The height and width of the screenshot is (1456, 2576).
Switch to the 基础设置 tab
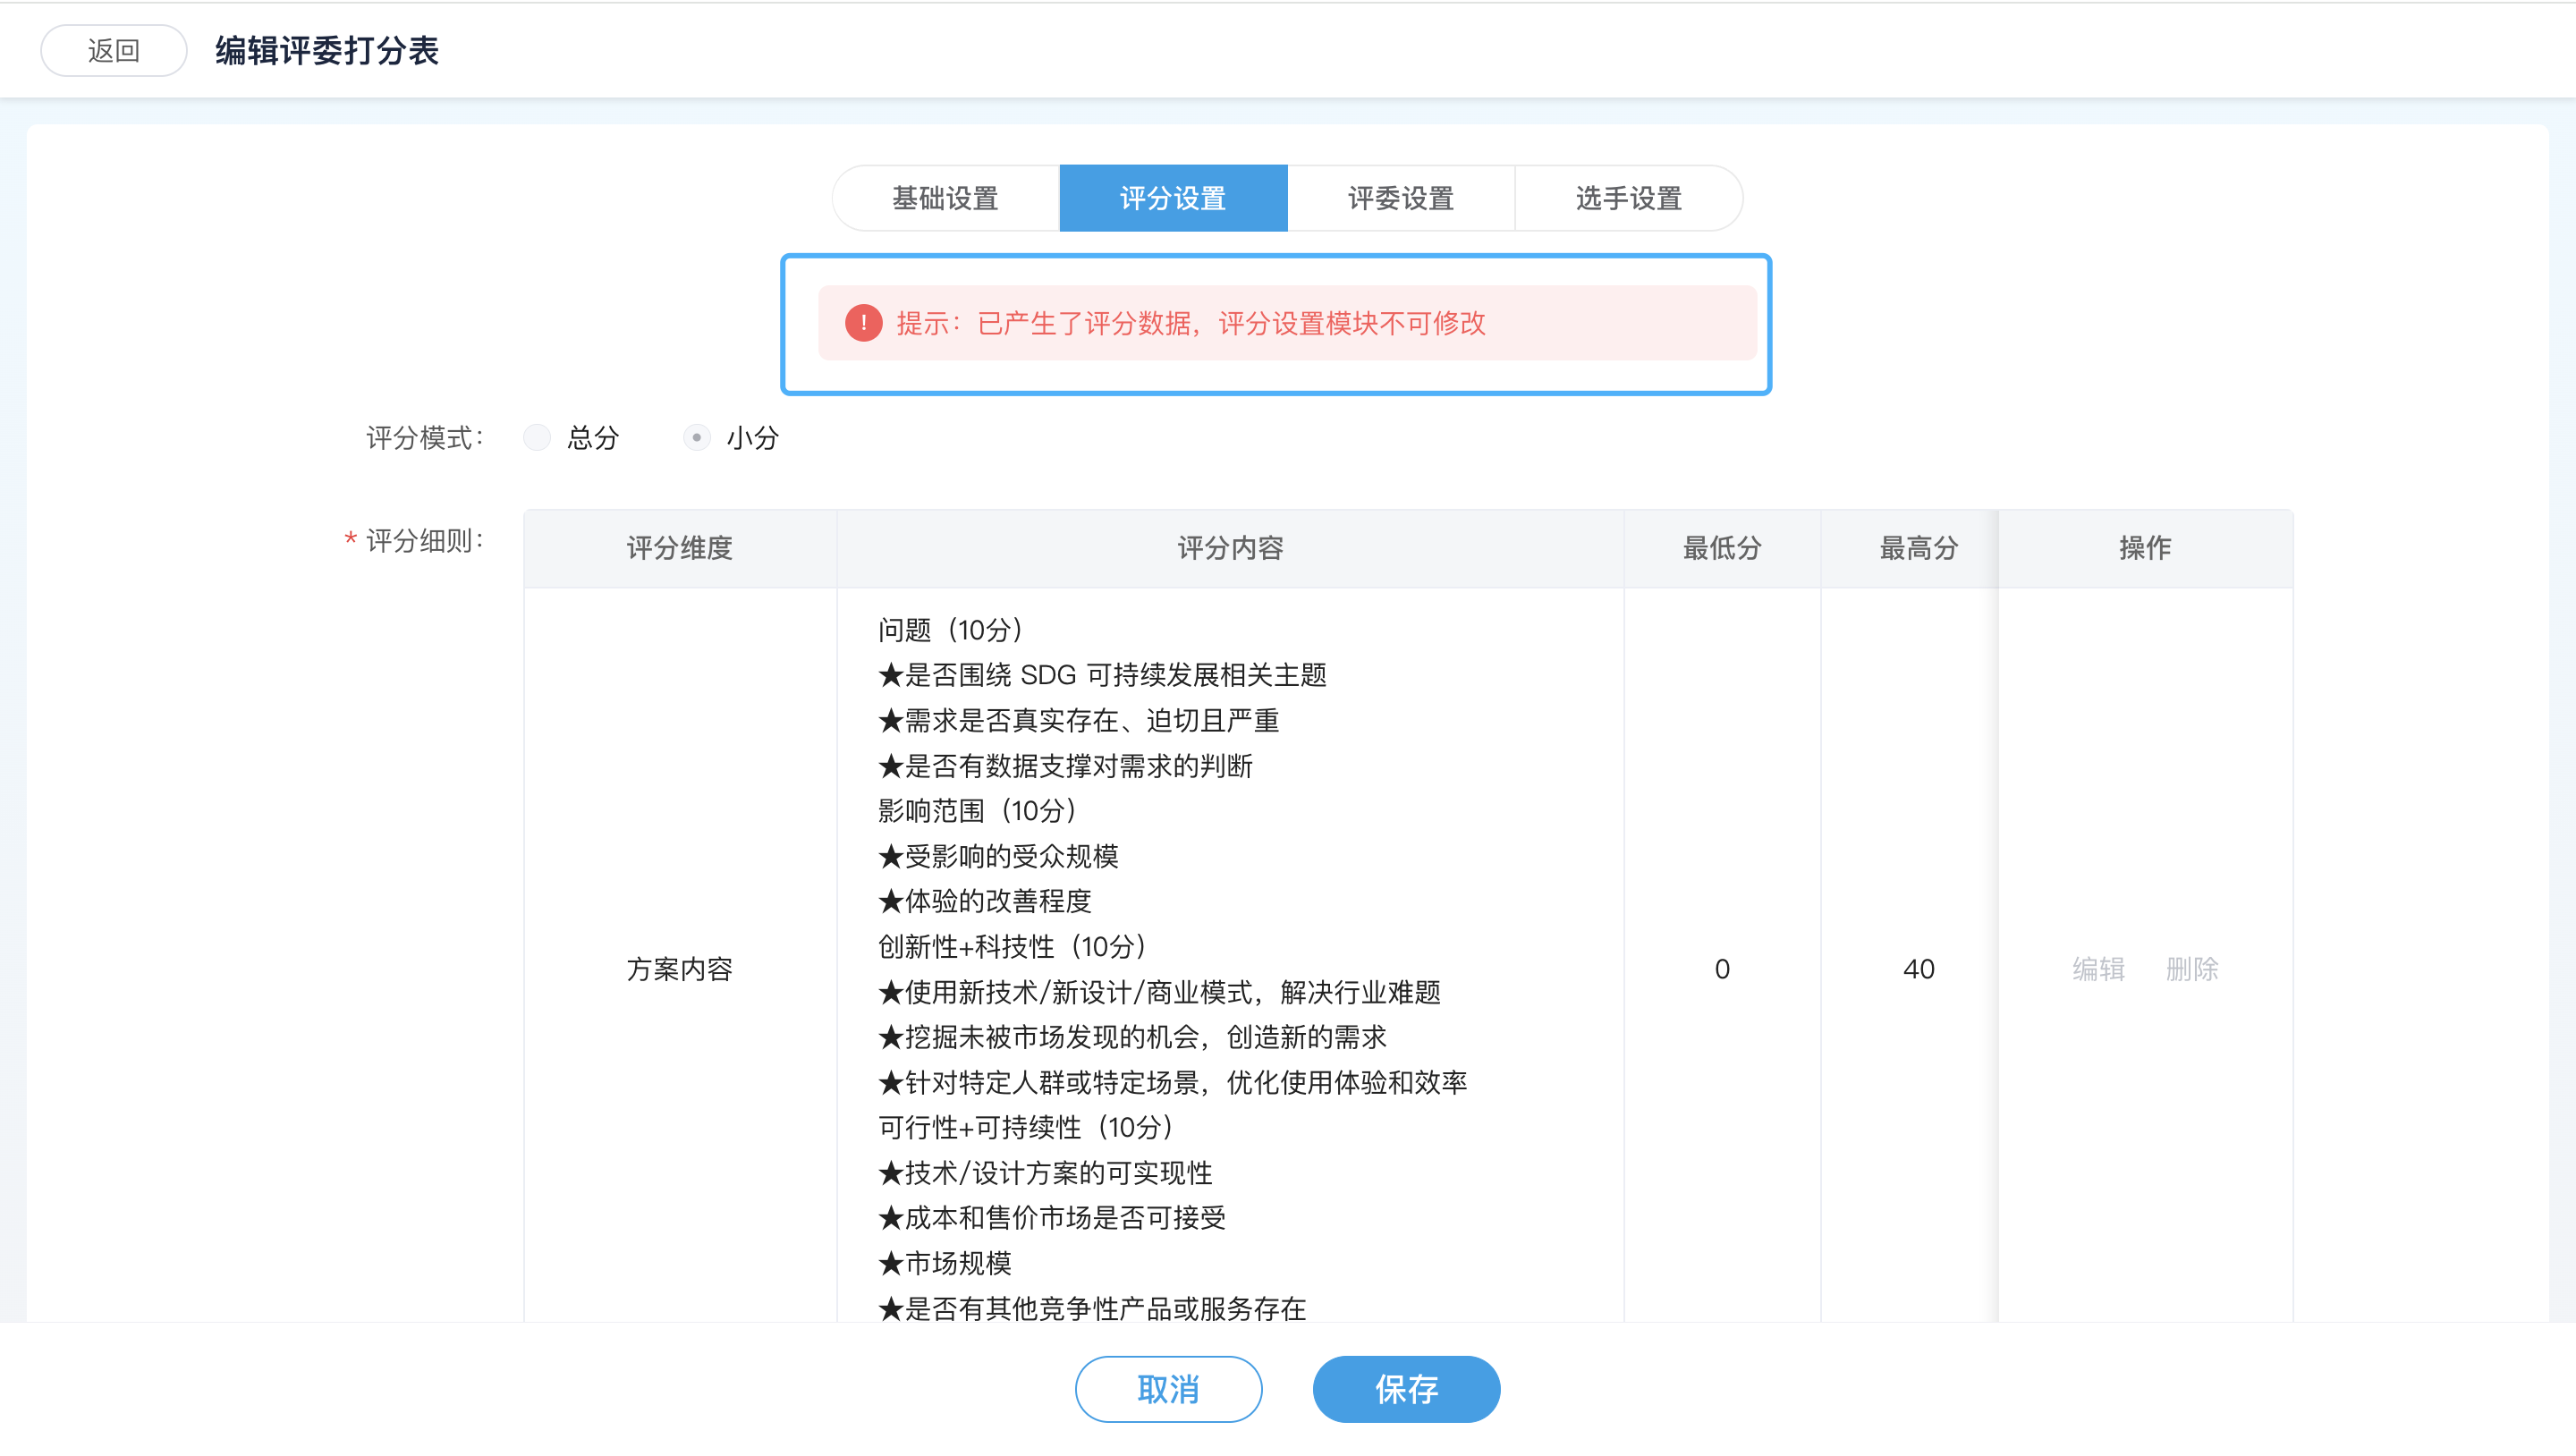[x=945, y=198]
